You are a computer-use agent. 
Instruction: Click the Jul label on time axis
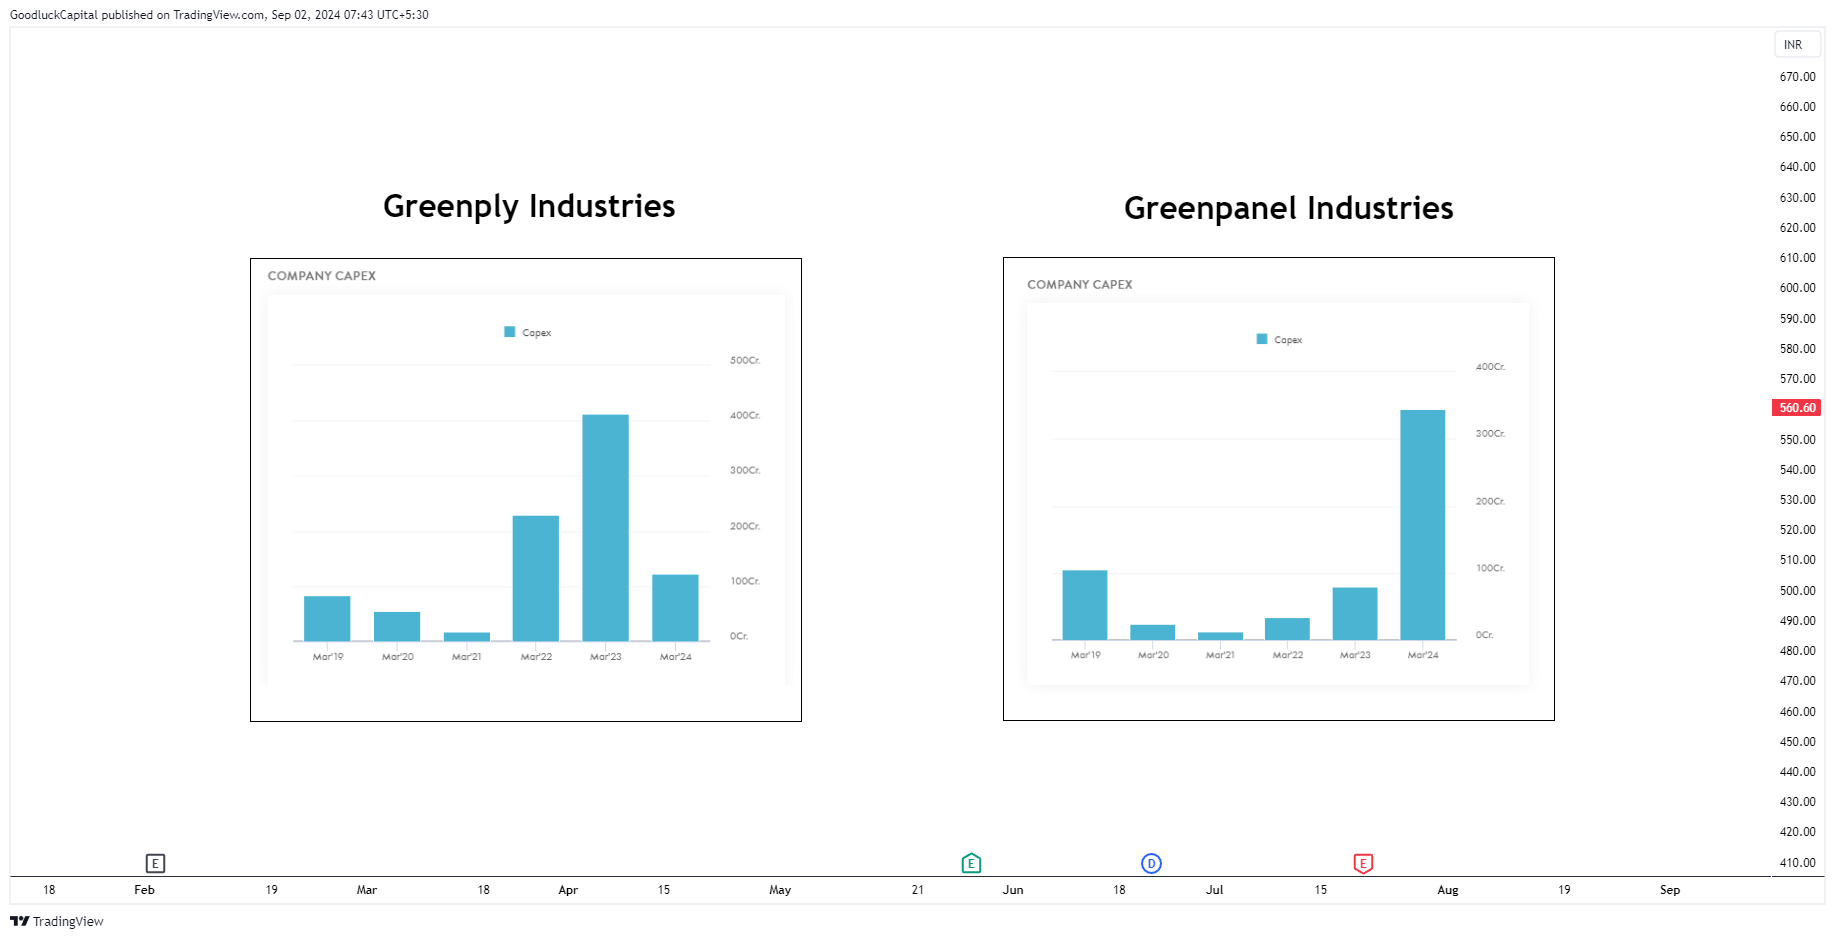pyautogui.click(x=1214, y=890)
